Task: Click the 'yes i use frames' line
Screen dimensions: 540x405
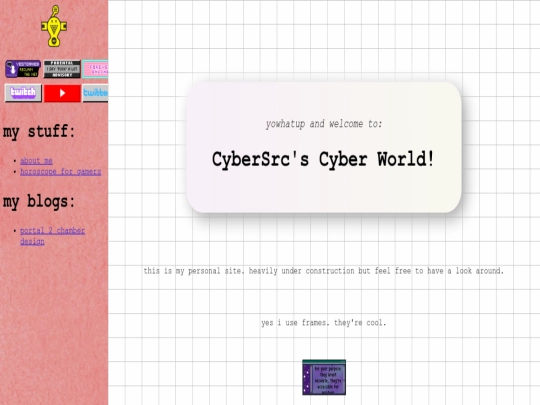Action: (x=323, y=323)
